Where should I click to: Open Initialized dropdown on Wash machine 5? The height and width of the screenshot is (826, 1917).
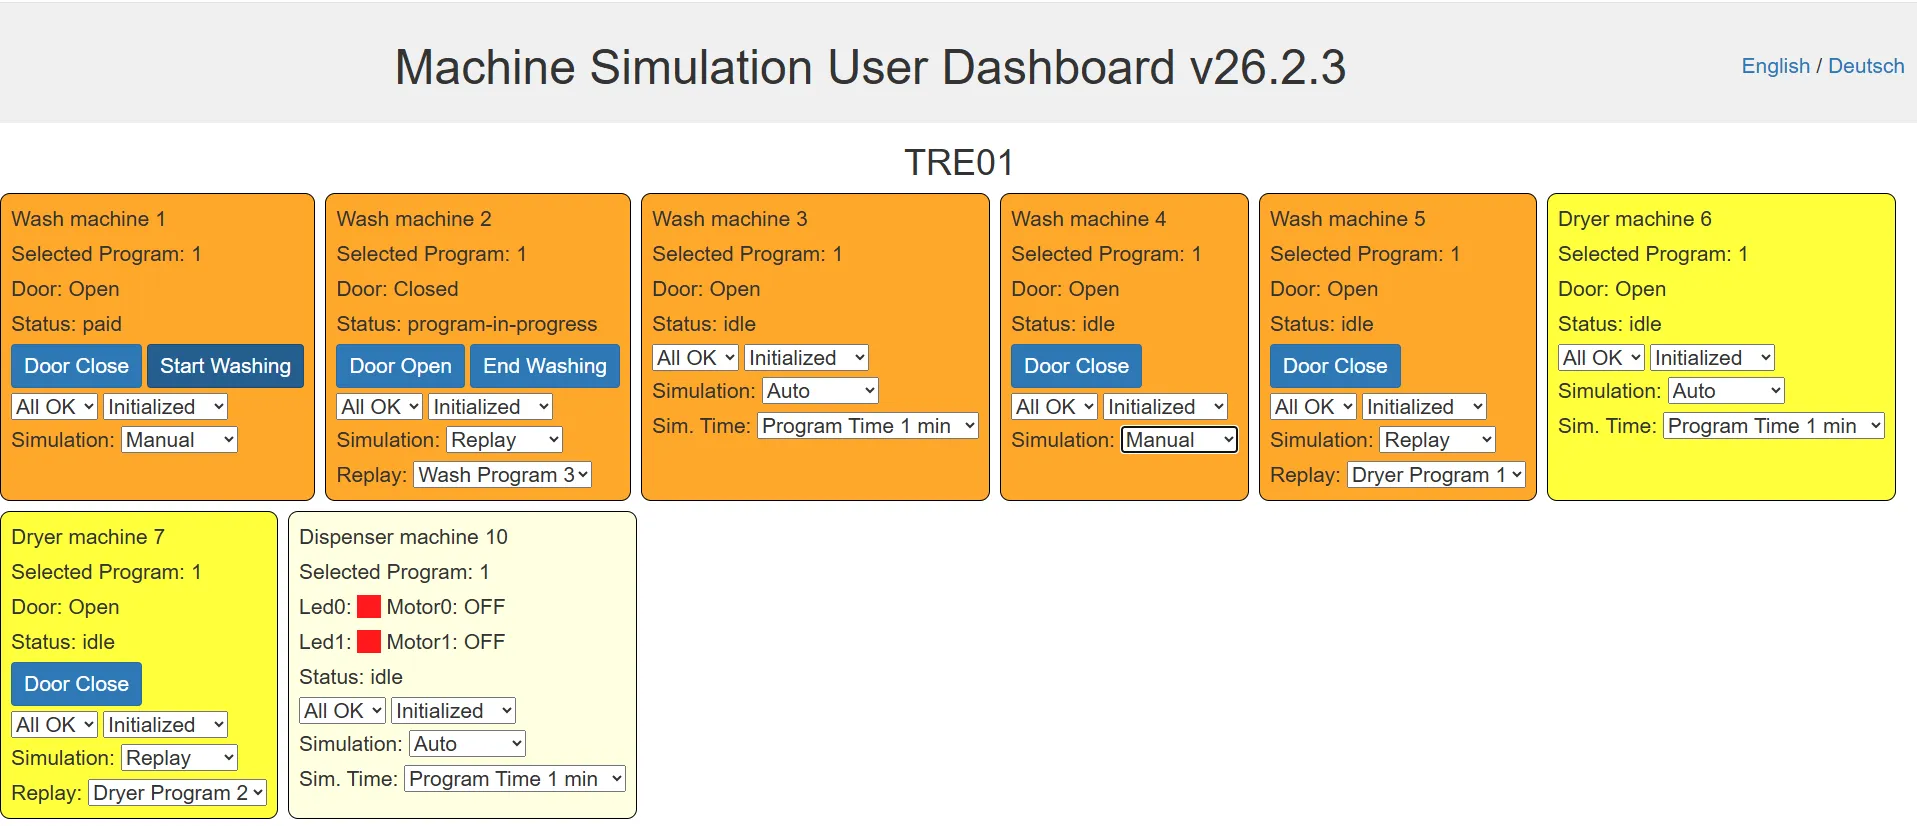pos(1425,407)
